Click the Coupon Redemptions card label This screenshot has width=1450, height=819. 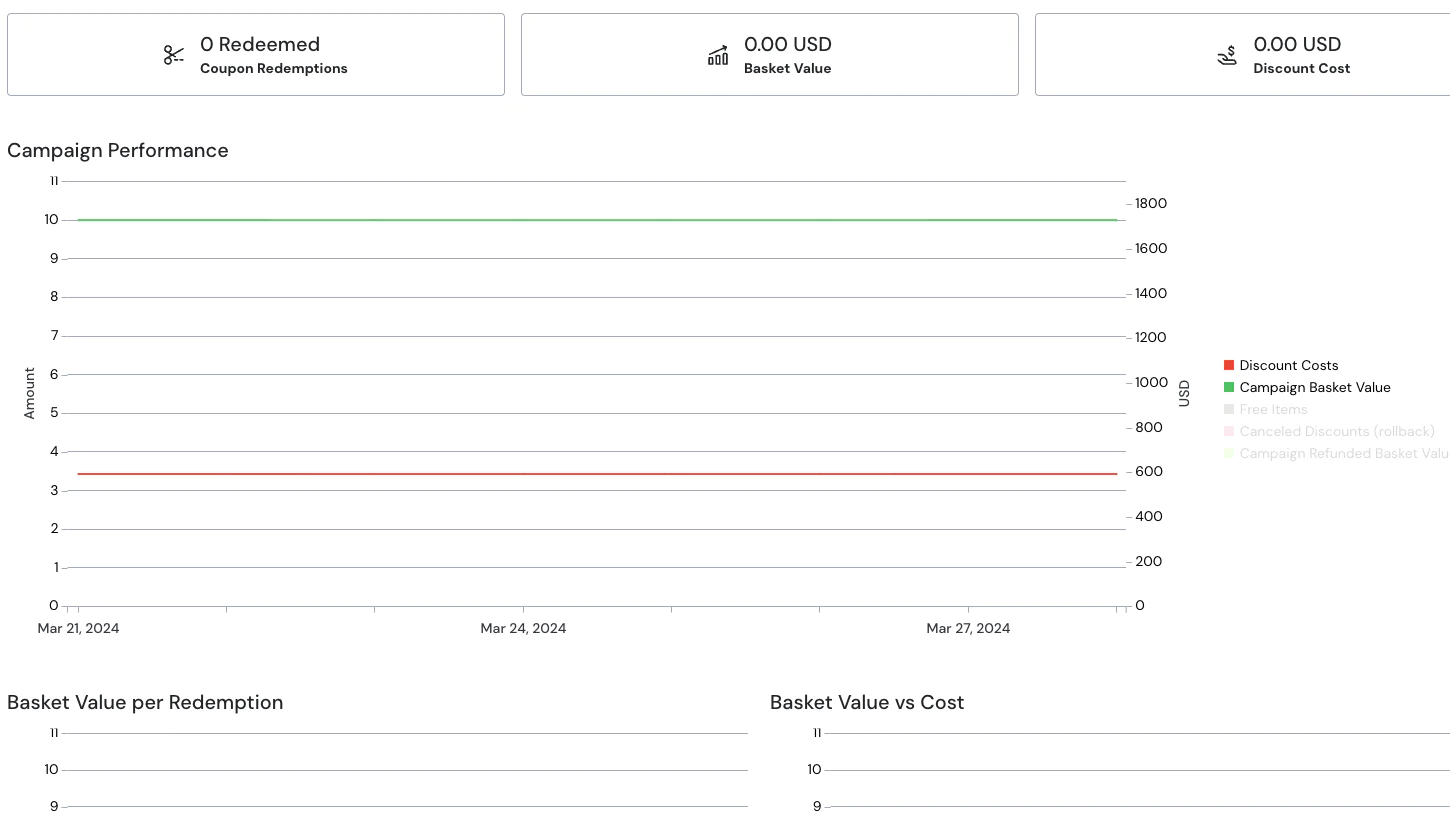274,69
